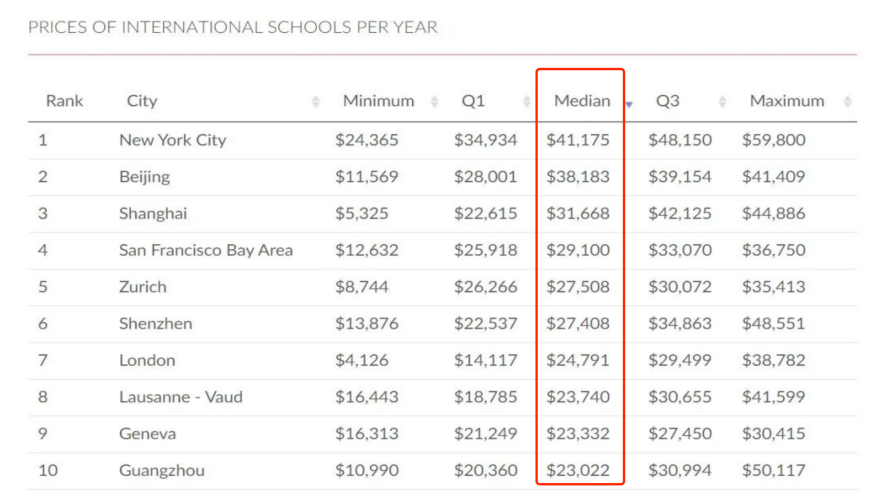Click San Francisco Bay Area entry
893x504 pixels.
click(x=206, y=250)
